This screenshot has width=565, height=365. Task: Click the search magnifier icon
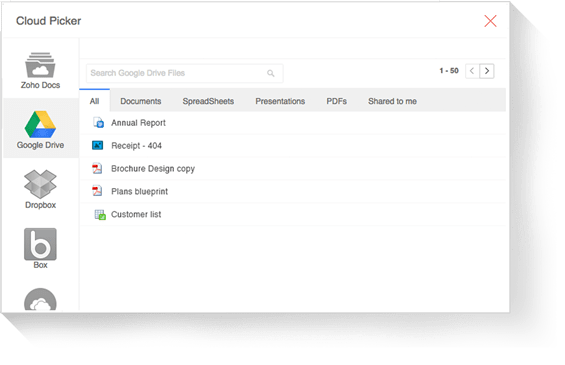tap(271, 74)
